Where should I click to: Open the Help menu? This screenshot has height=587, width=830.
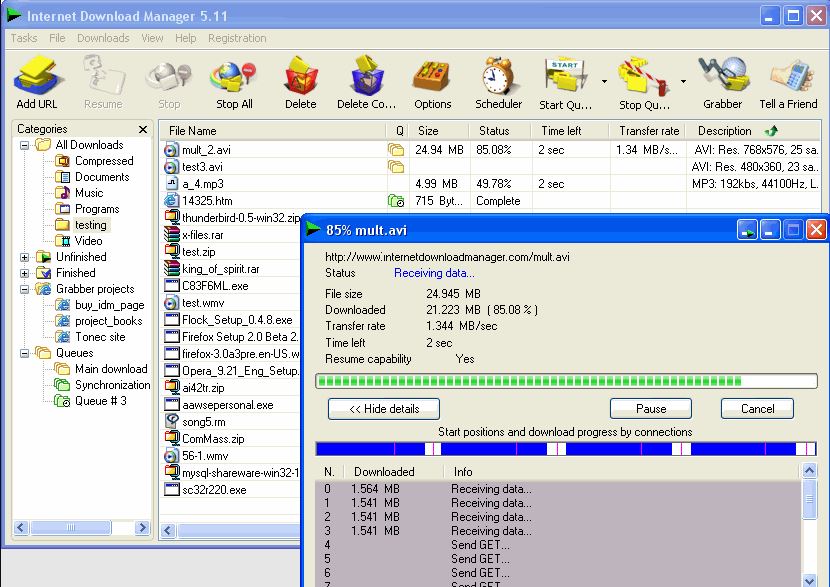185,38
